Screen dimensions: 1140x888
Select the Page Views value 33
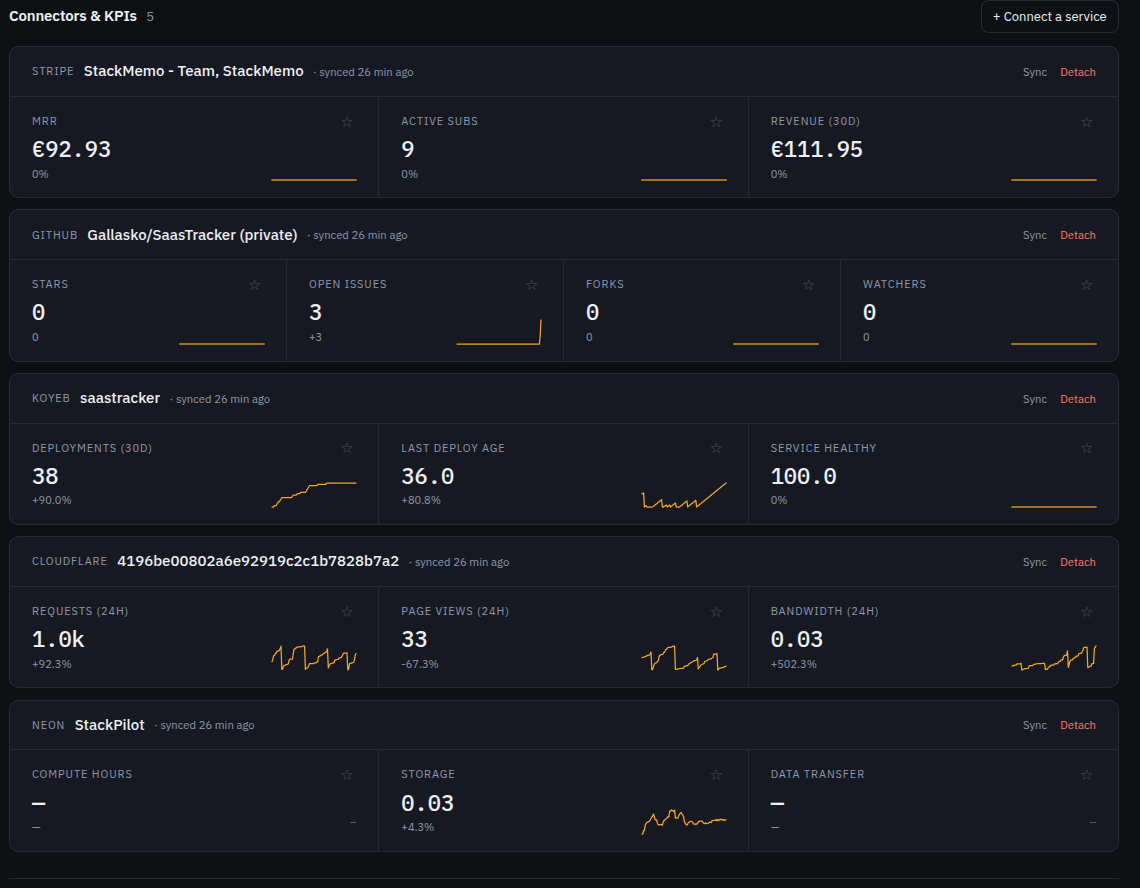[414, 639]
